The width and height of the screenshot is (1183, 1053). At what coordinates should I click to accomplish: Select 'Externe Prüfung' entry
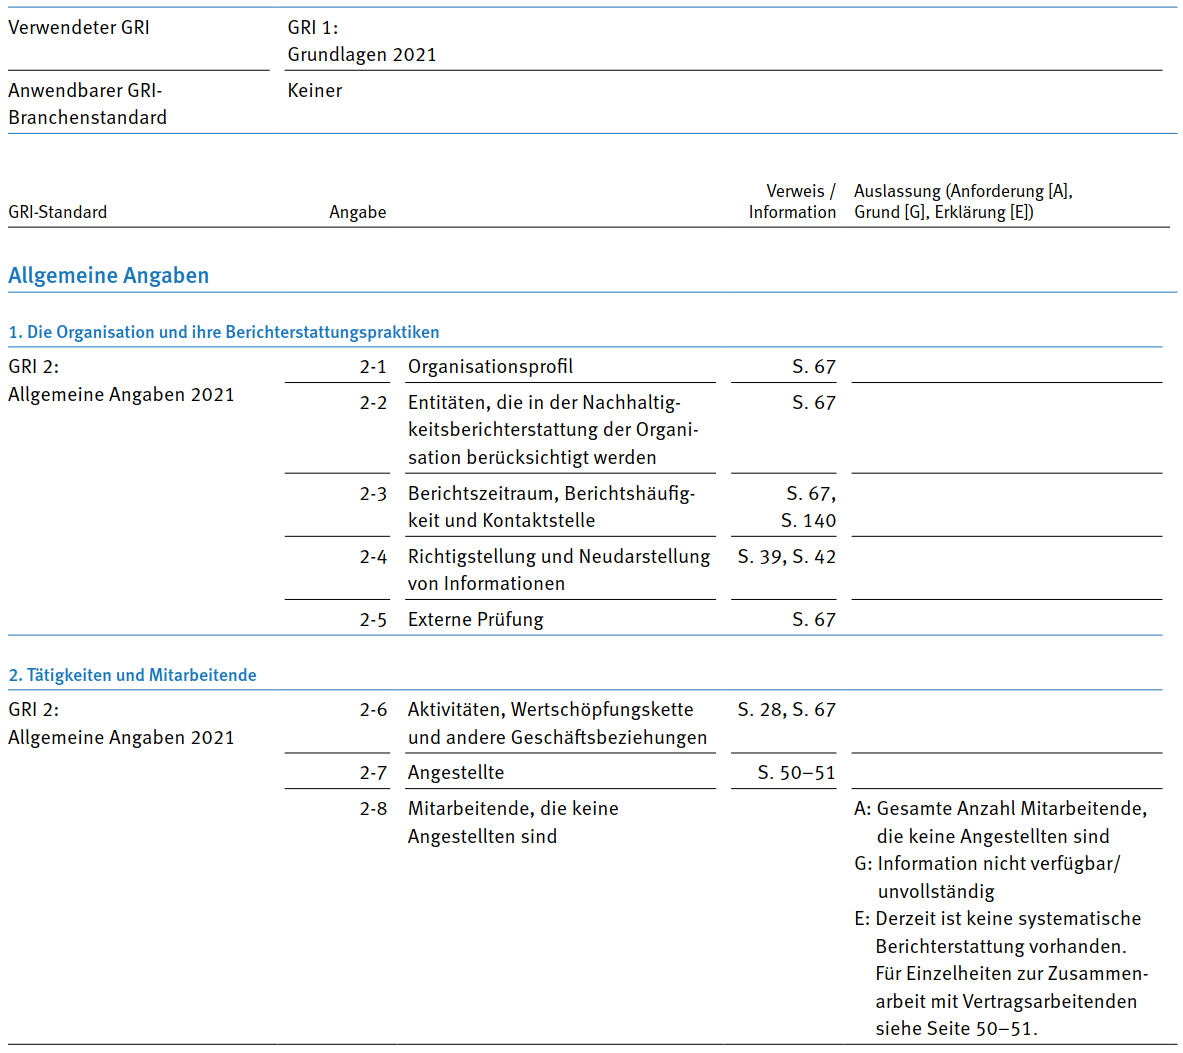click(475, 620)
